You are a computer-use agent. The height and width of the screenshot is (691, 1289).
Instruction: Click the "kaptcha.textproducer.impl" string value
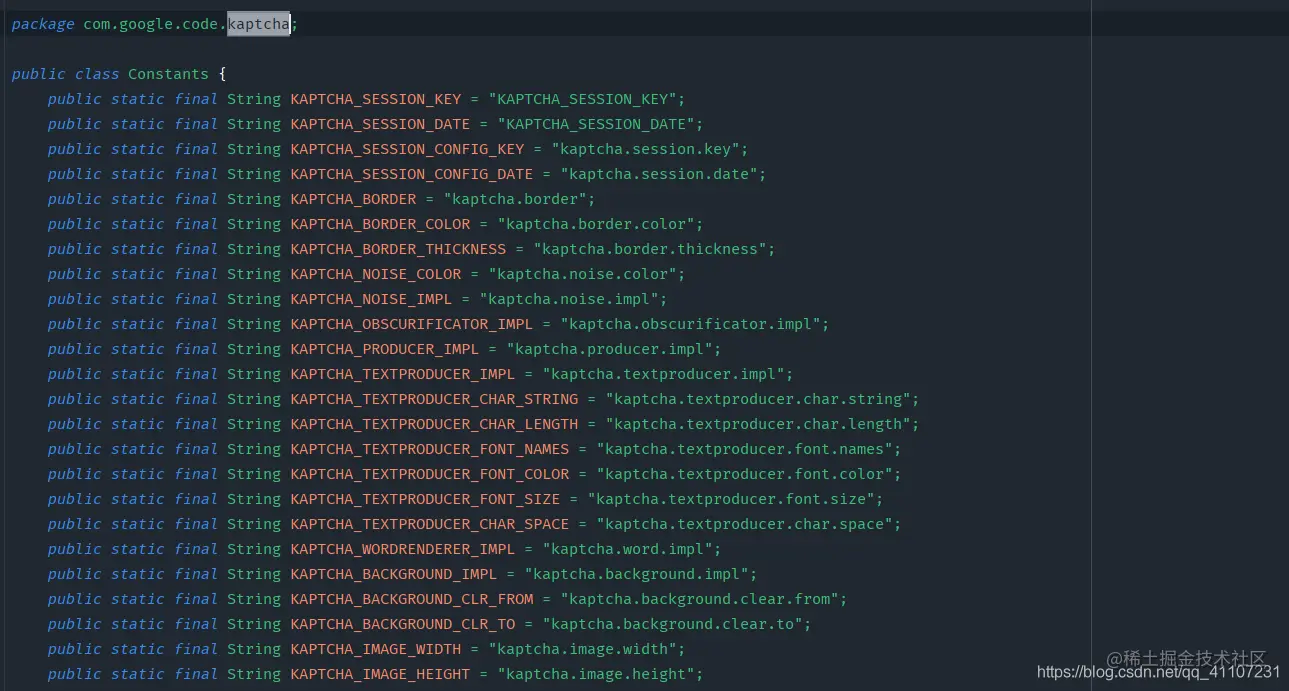tap(664, 374)
